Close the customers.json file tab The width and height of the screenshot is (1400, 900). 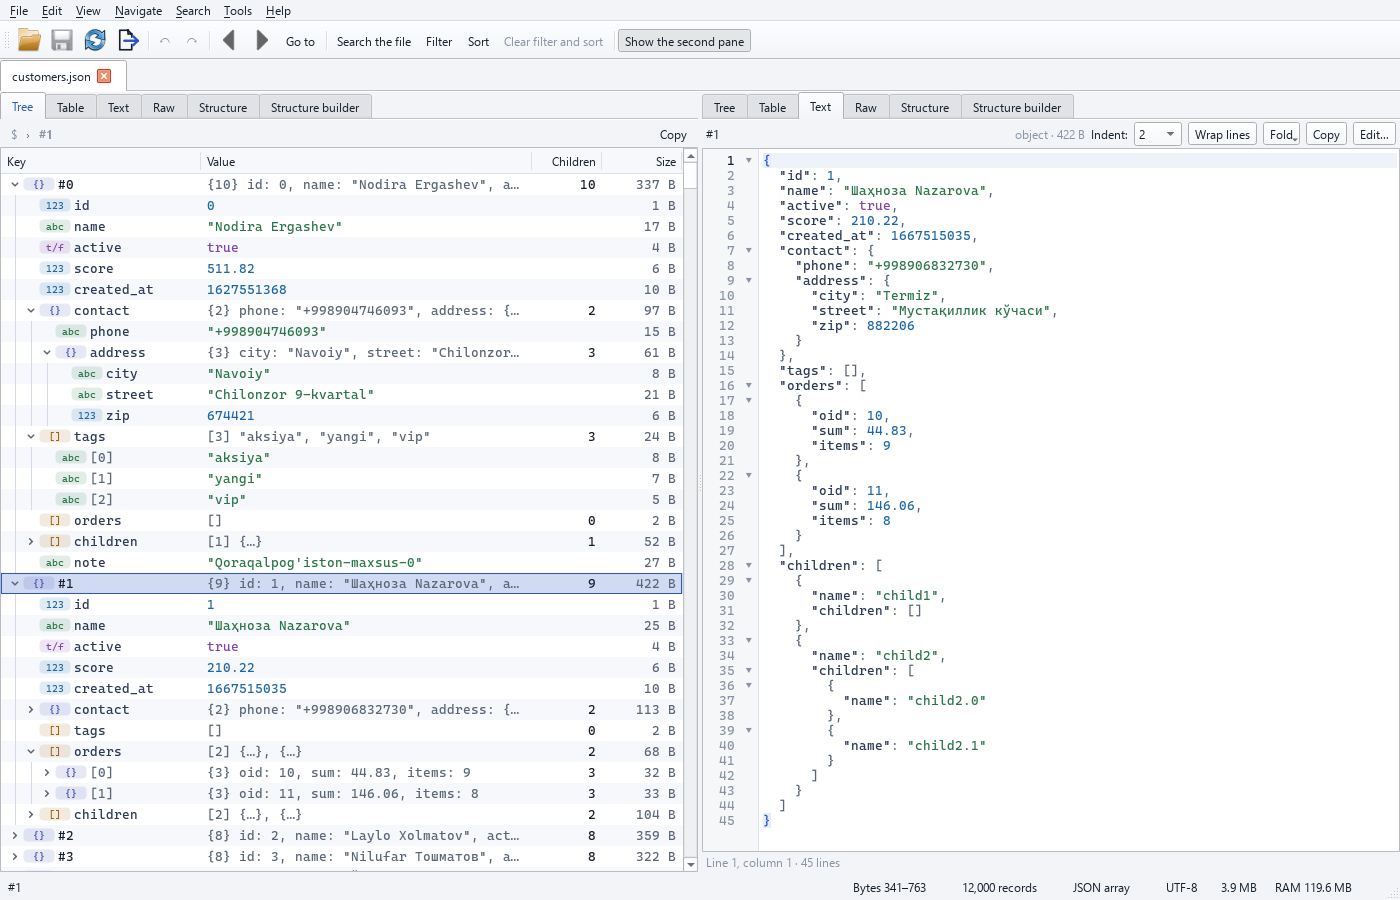coord(104,76)
